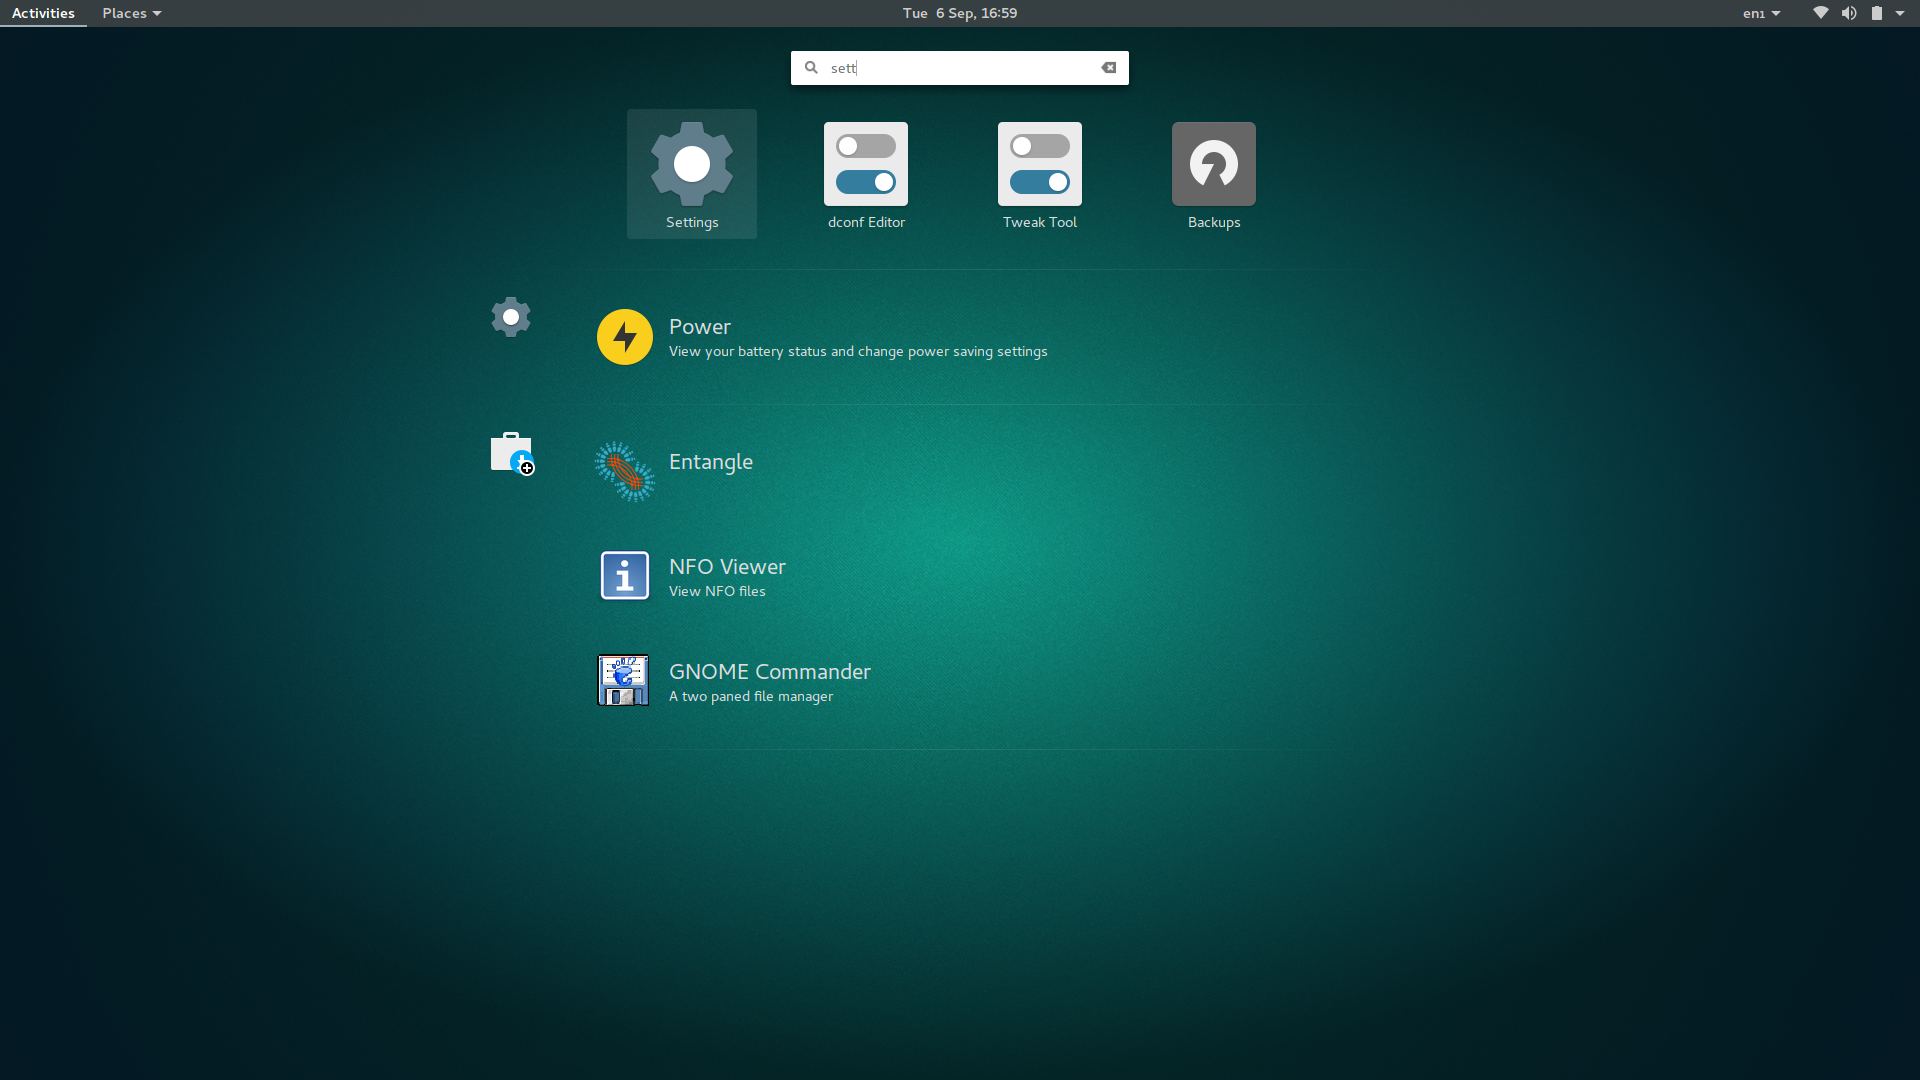This screenshot has height=1080, width=1920.
Task: Select the Entangle result title
Action: pos(711,462)
